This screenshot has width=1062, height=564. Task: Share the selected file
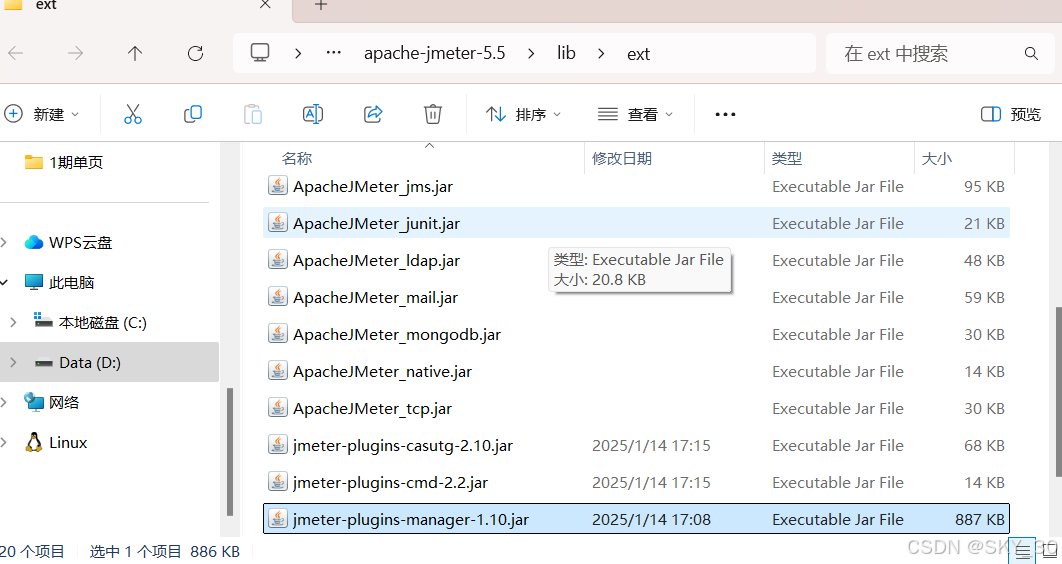tap(373, 114)
